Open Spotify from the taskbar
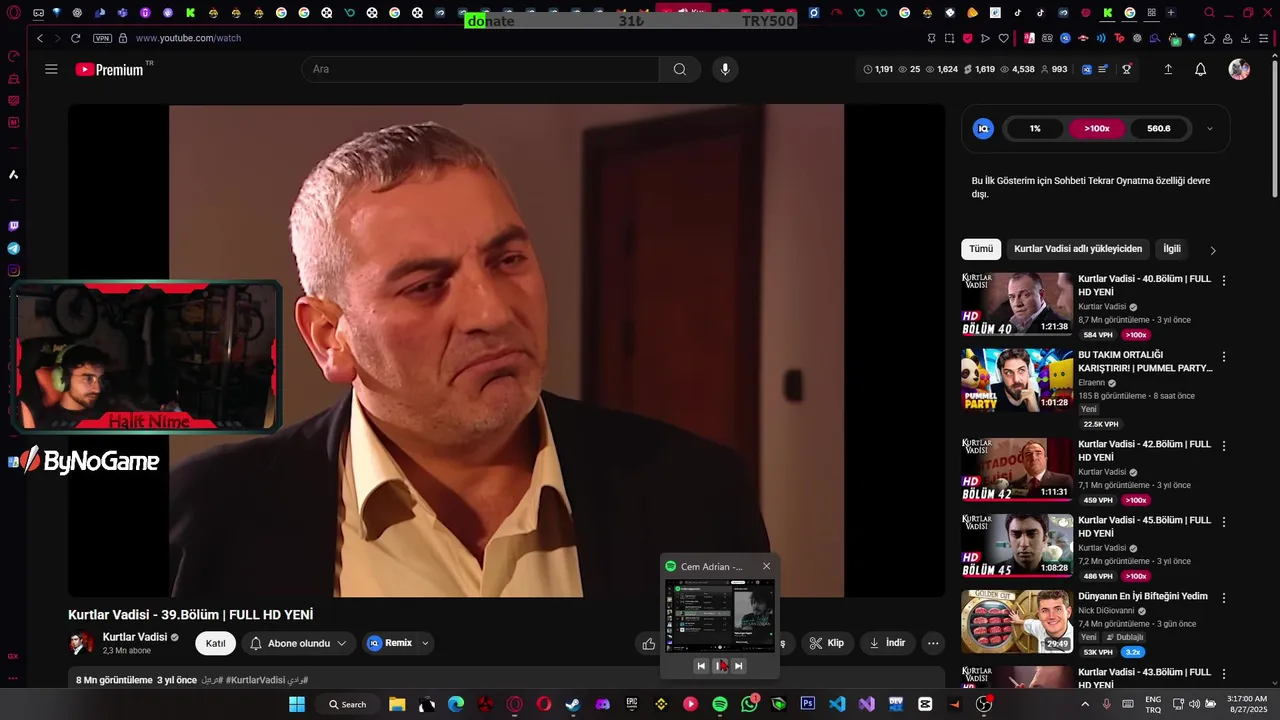Viewport: 1280px width, 720px height. pyautogui.click(x=720, y=704)
